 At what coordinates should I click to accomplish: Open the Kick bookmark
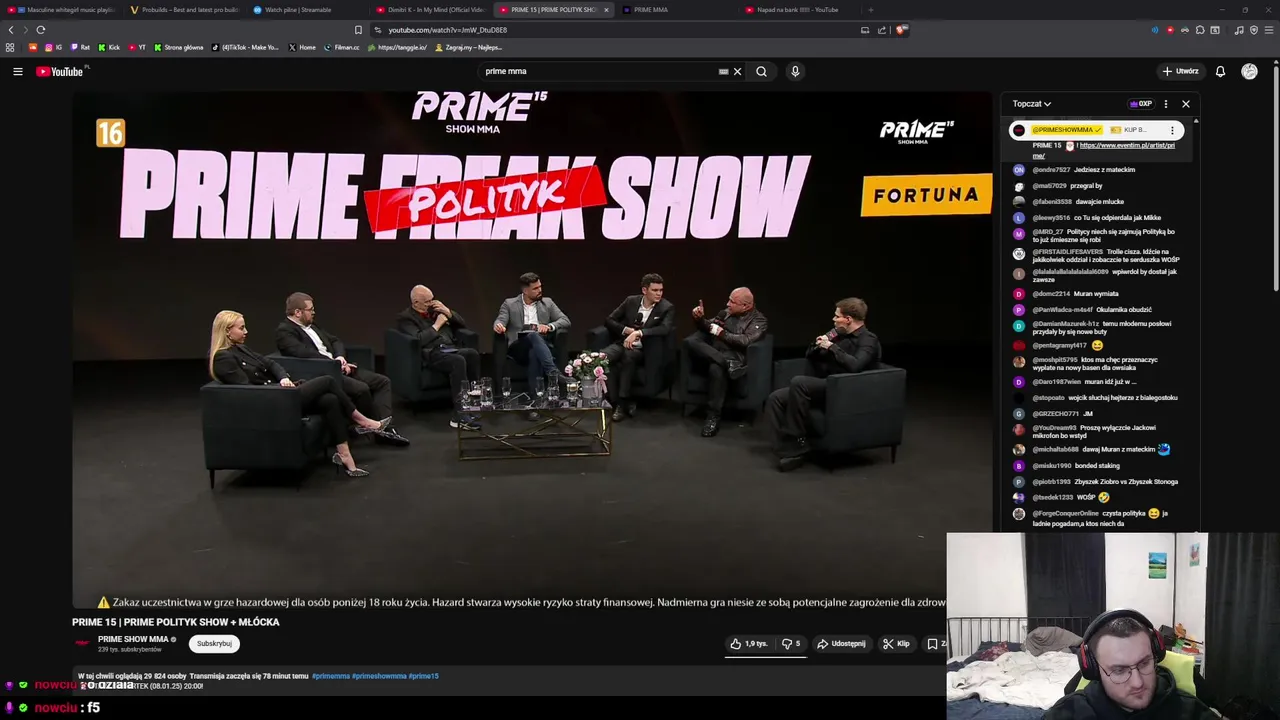tap(109, 47)
